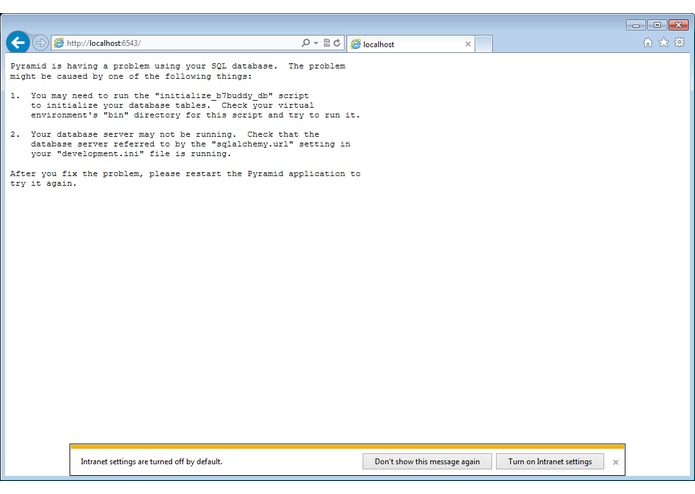The width and height of the screenshot is (695, 494).
Task: Maximize the Internet Explorer window
Action: point(657,25)
